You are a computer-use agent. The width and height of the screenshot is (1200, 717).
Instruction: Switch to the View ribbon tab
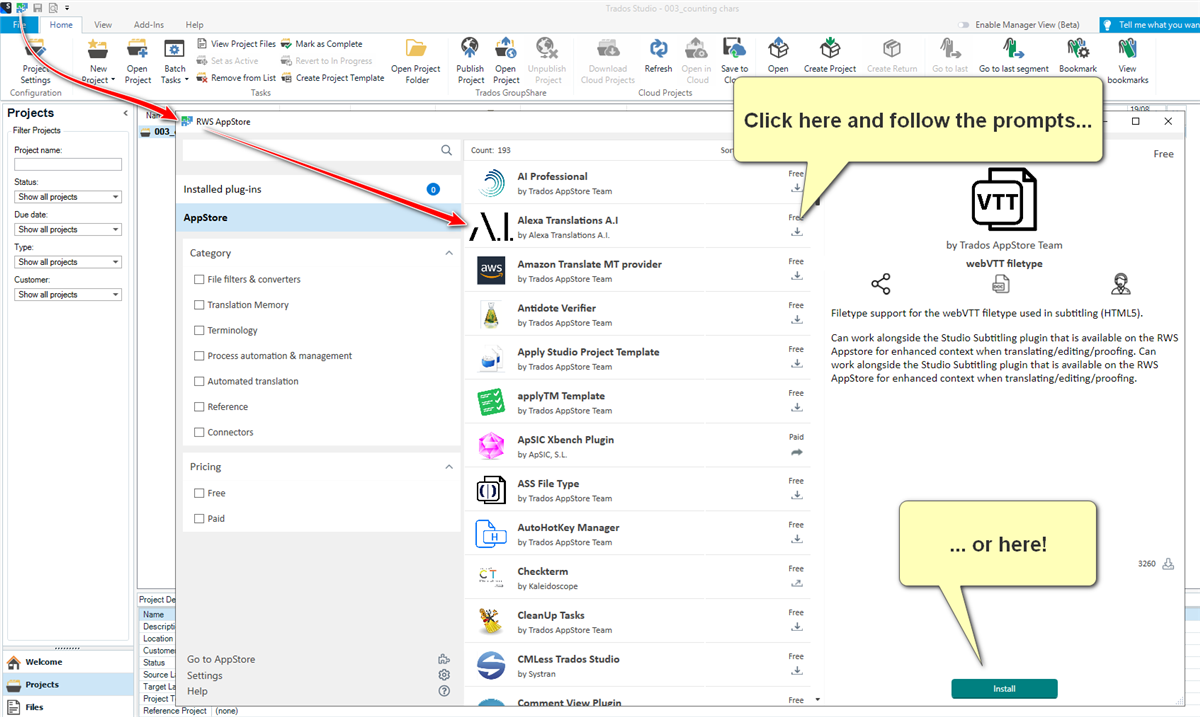(x=102, y=25)
